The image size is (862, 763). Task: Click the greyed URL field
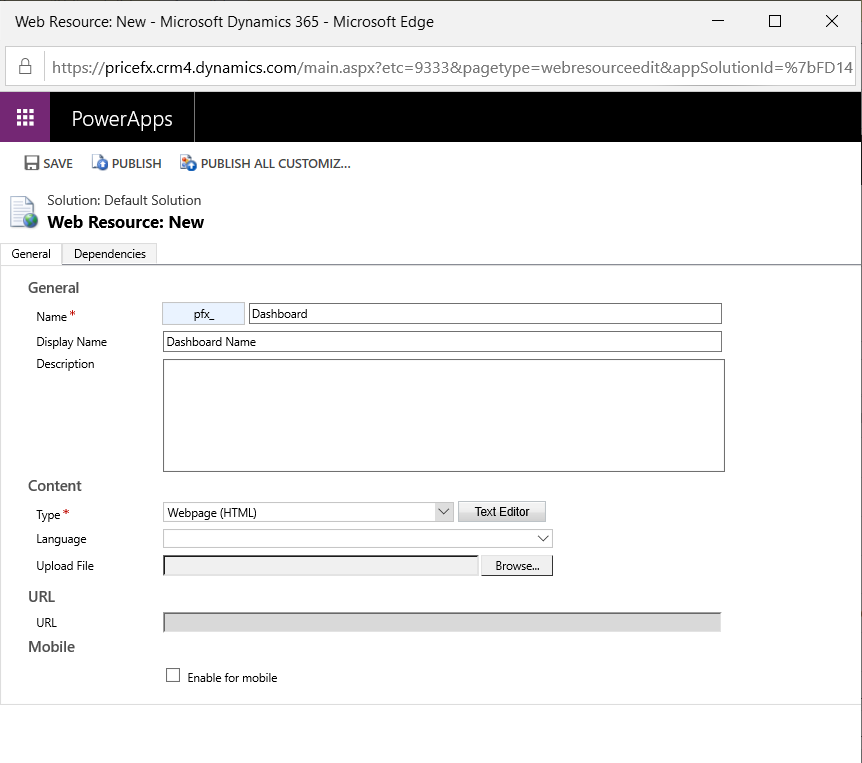point(441,623)
